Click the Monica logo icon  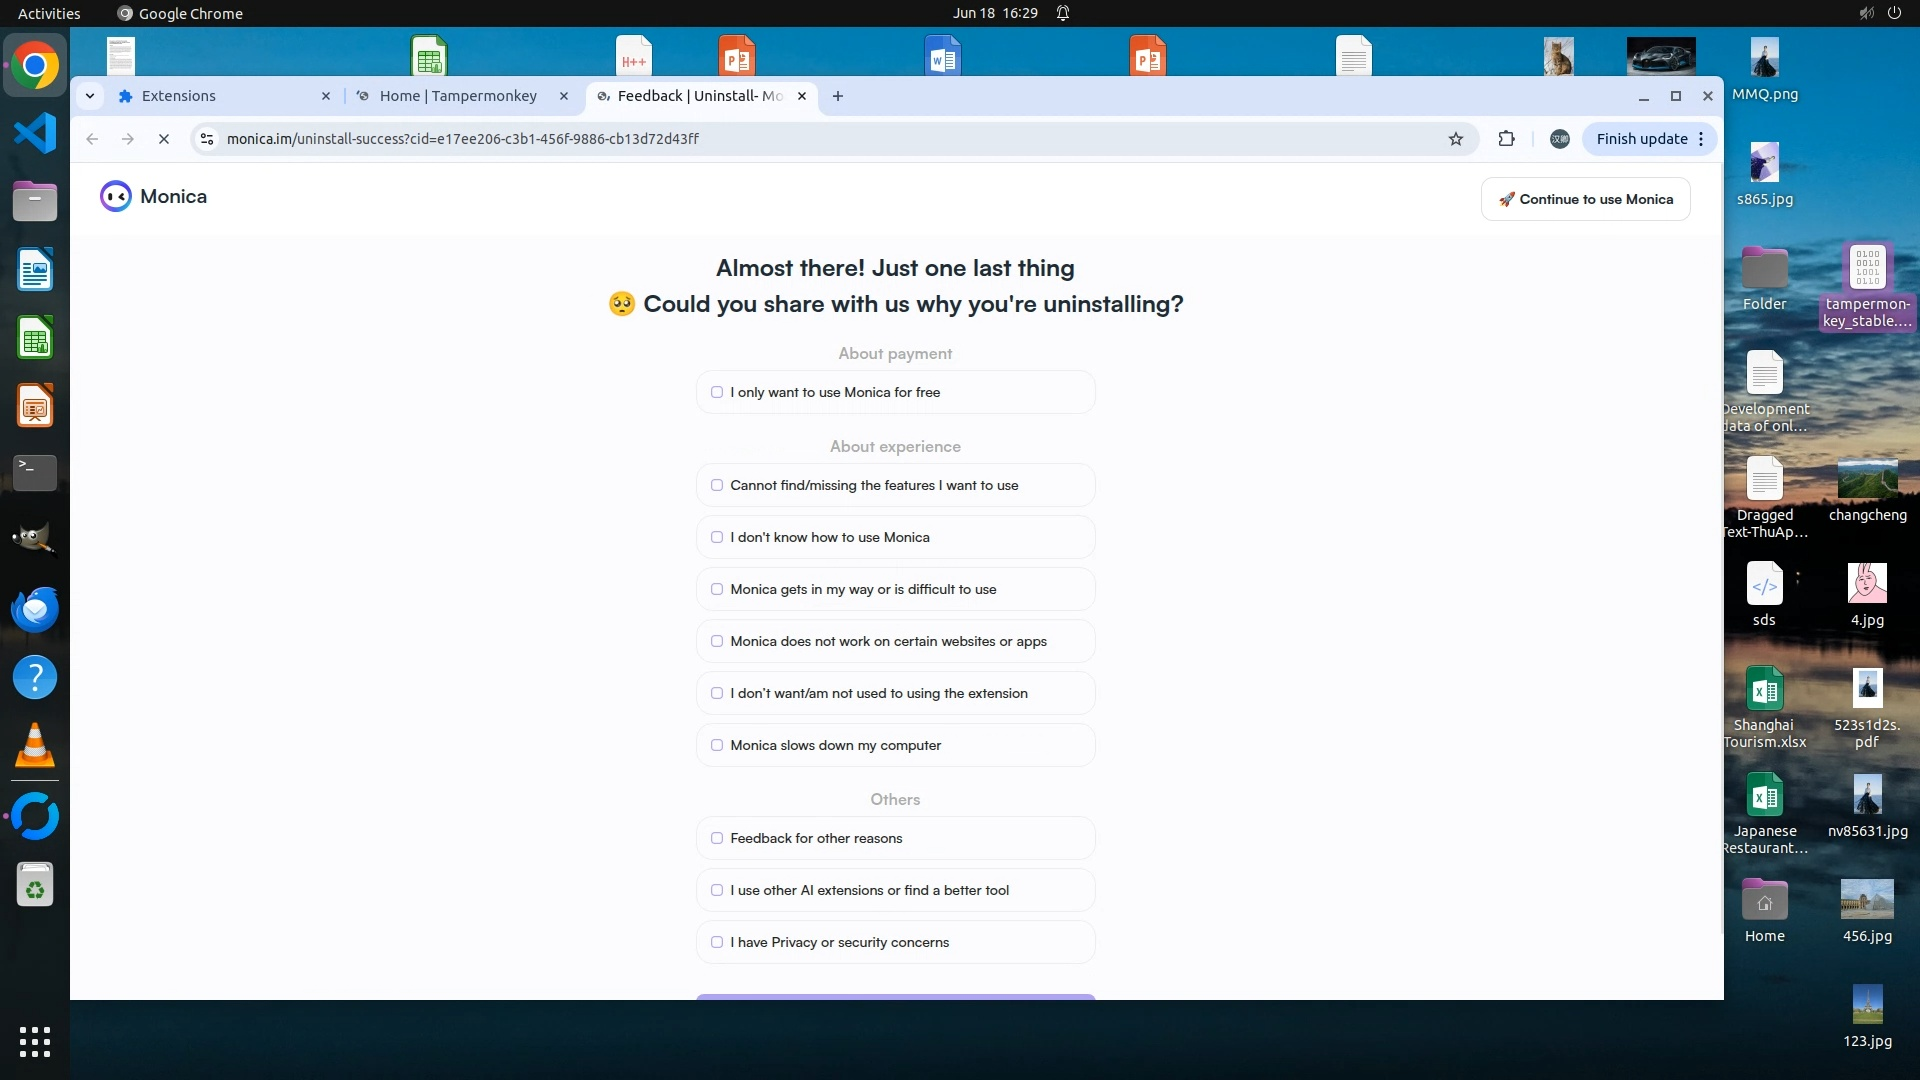tap(116, 197)
